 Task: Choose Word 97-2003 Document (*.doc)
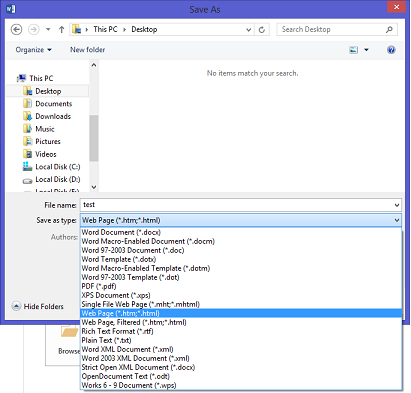(241, 250)
